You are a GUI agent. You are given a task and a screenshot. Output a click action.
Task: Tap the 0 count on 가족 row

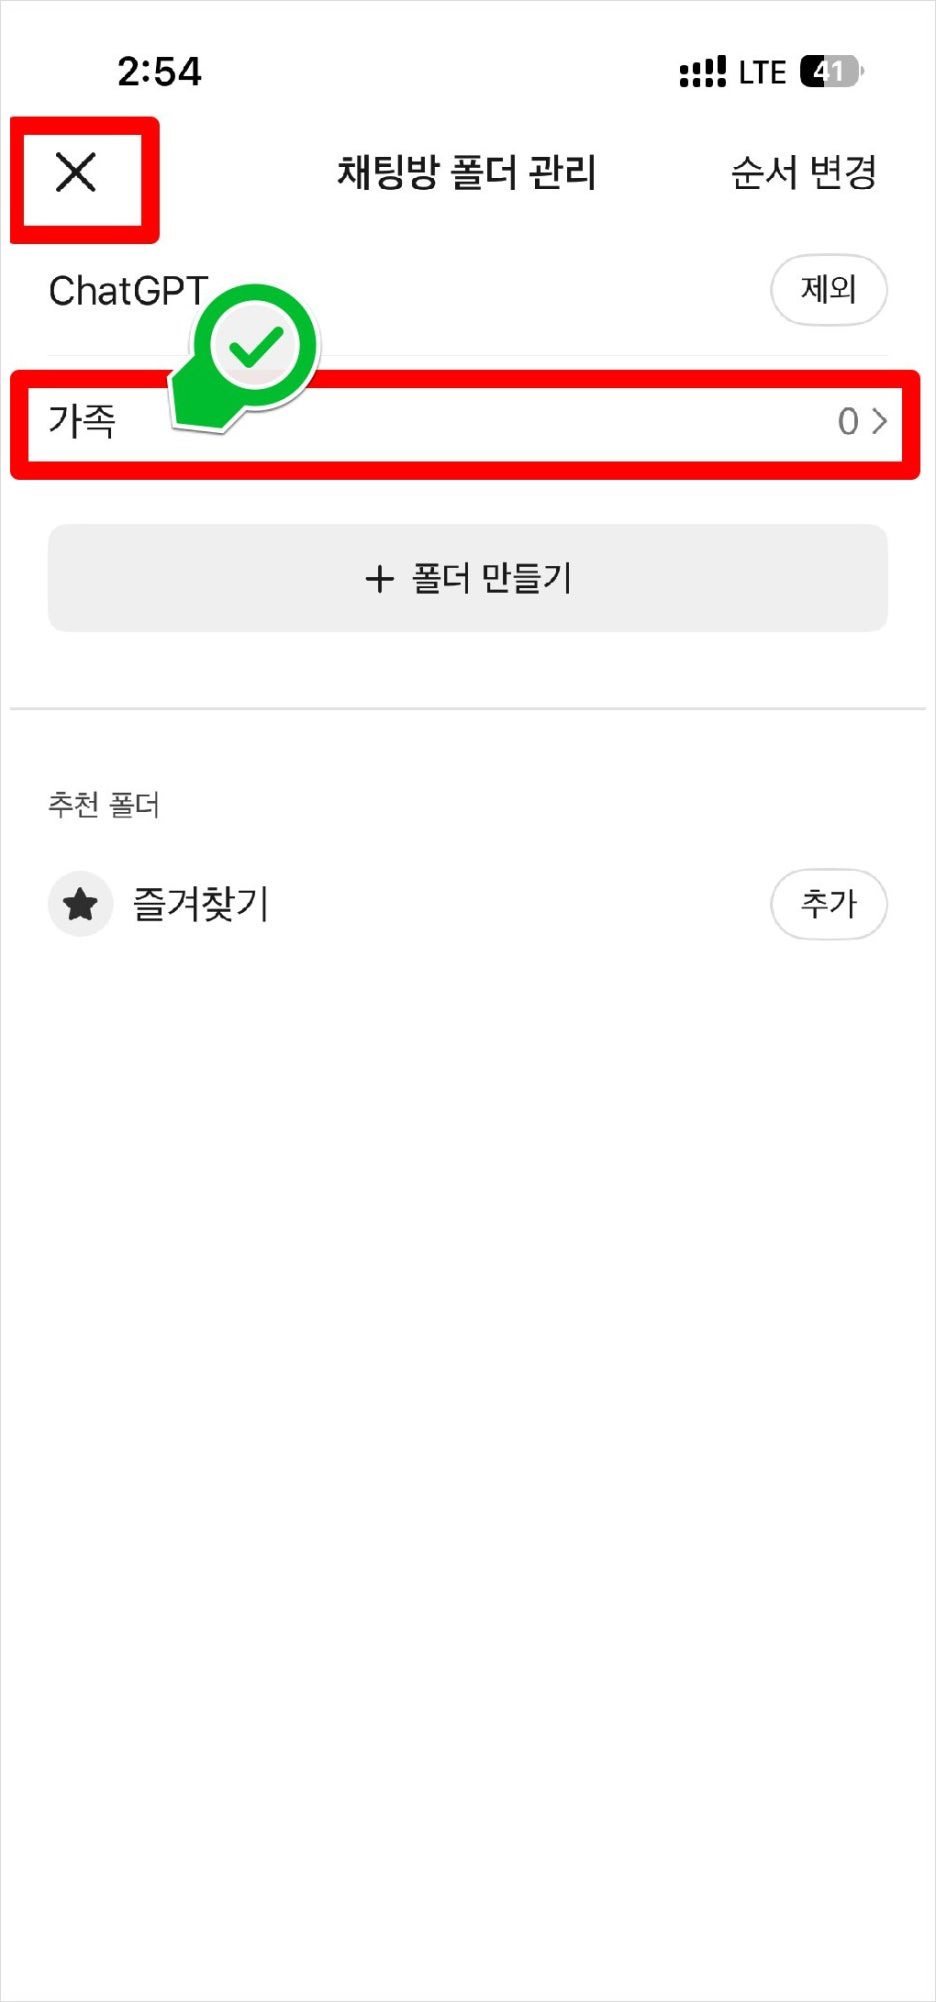848,421
